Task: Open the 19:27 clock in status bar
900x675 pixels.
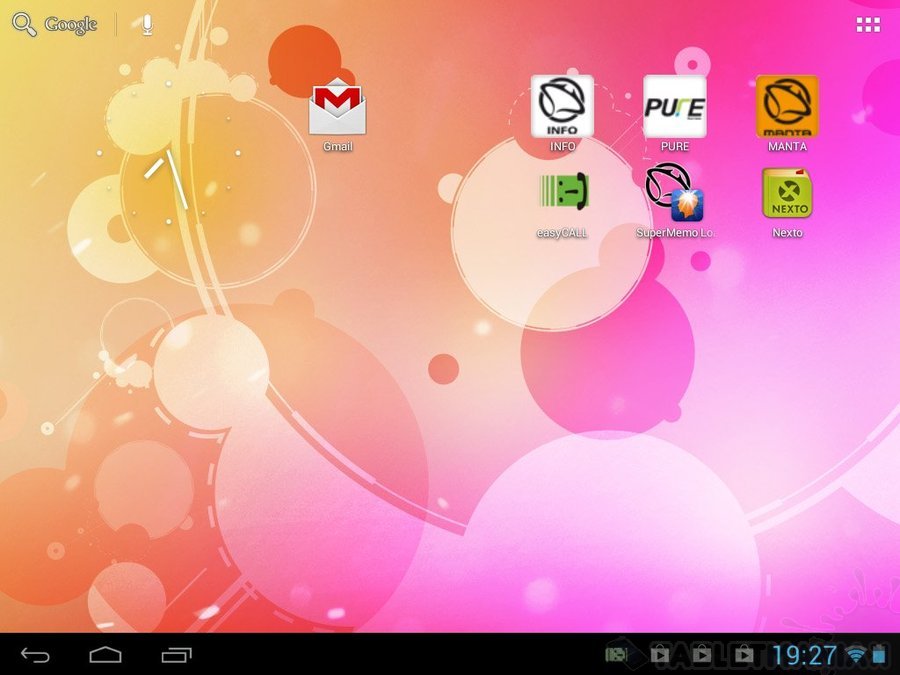Action: pyautogui.click(x=804, y=655)
